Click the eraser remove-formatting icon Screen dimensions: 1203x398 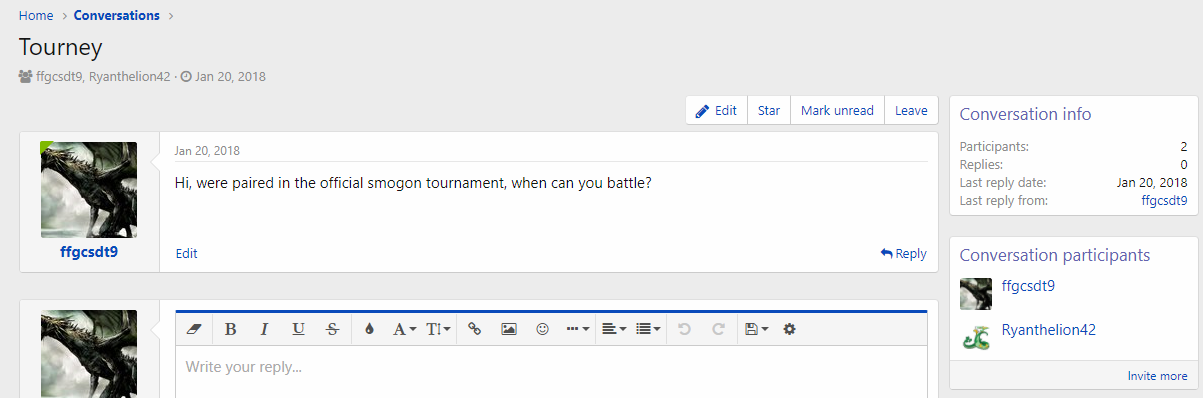[194, 328]
